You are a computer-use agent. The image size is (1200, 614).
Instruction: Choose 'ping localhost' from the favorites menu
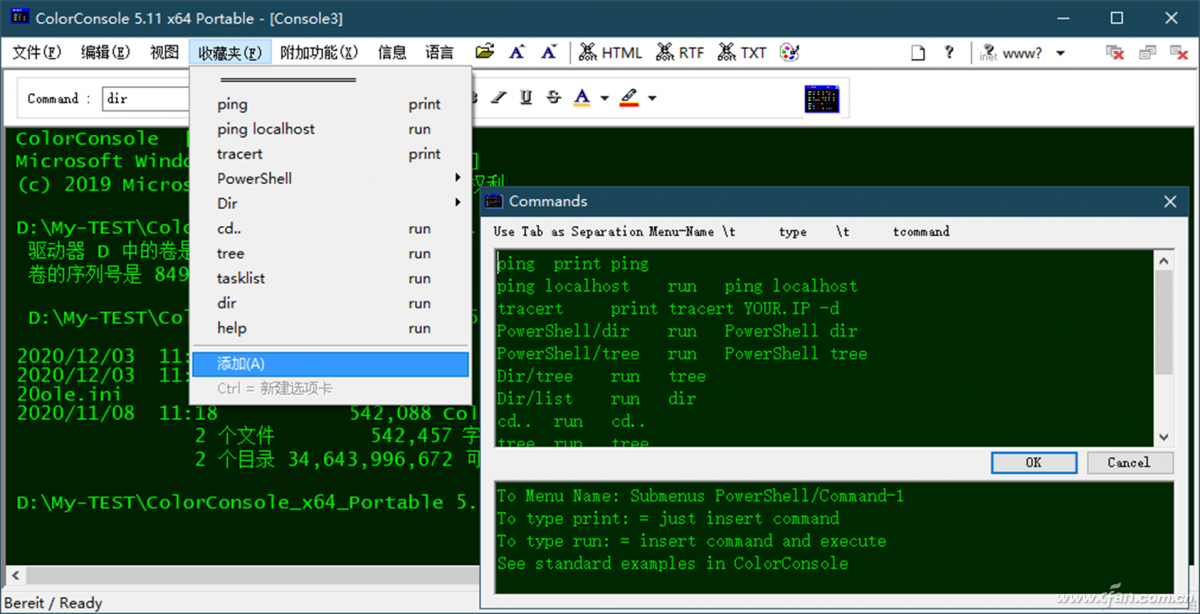click(x=266, y=129)
